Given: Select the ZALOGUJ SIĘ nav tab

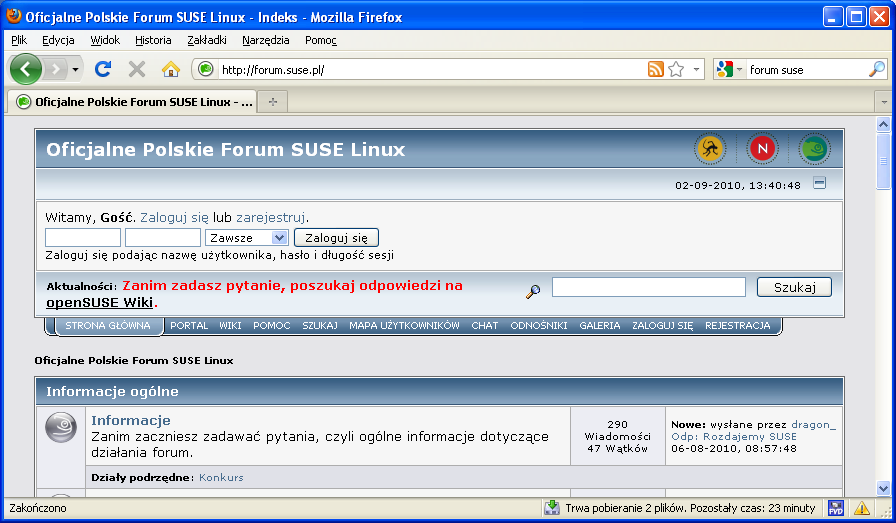Looking at the screenshot, I should (x=662, y=326).
